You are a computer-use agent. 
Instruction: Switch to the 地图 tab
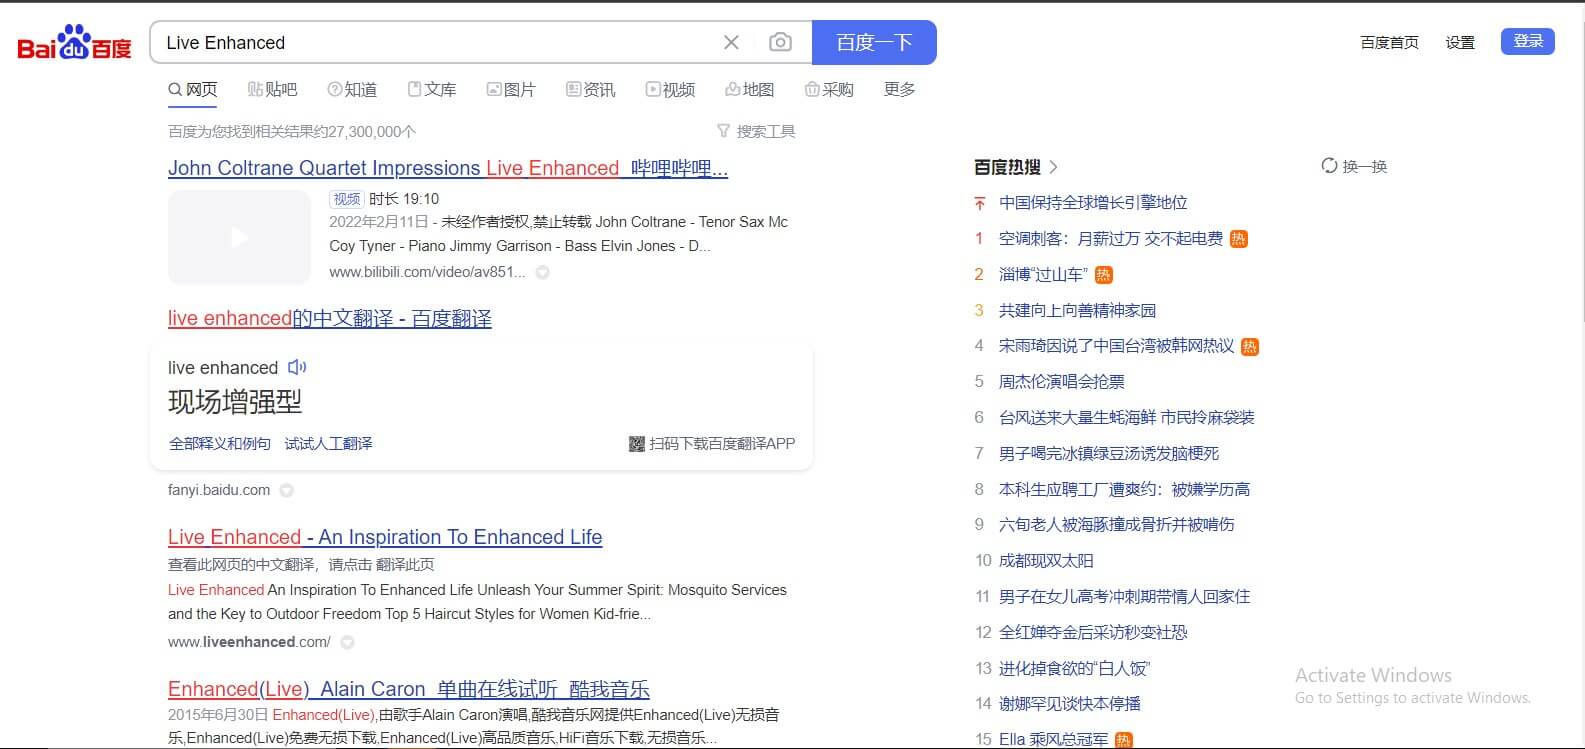(750, 89)
